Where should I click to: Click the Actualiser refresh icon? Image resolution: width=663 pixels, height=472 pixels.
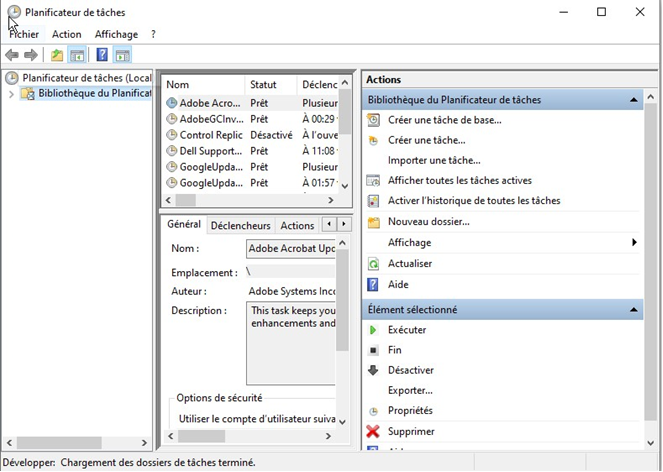coord(373,263)
